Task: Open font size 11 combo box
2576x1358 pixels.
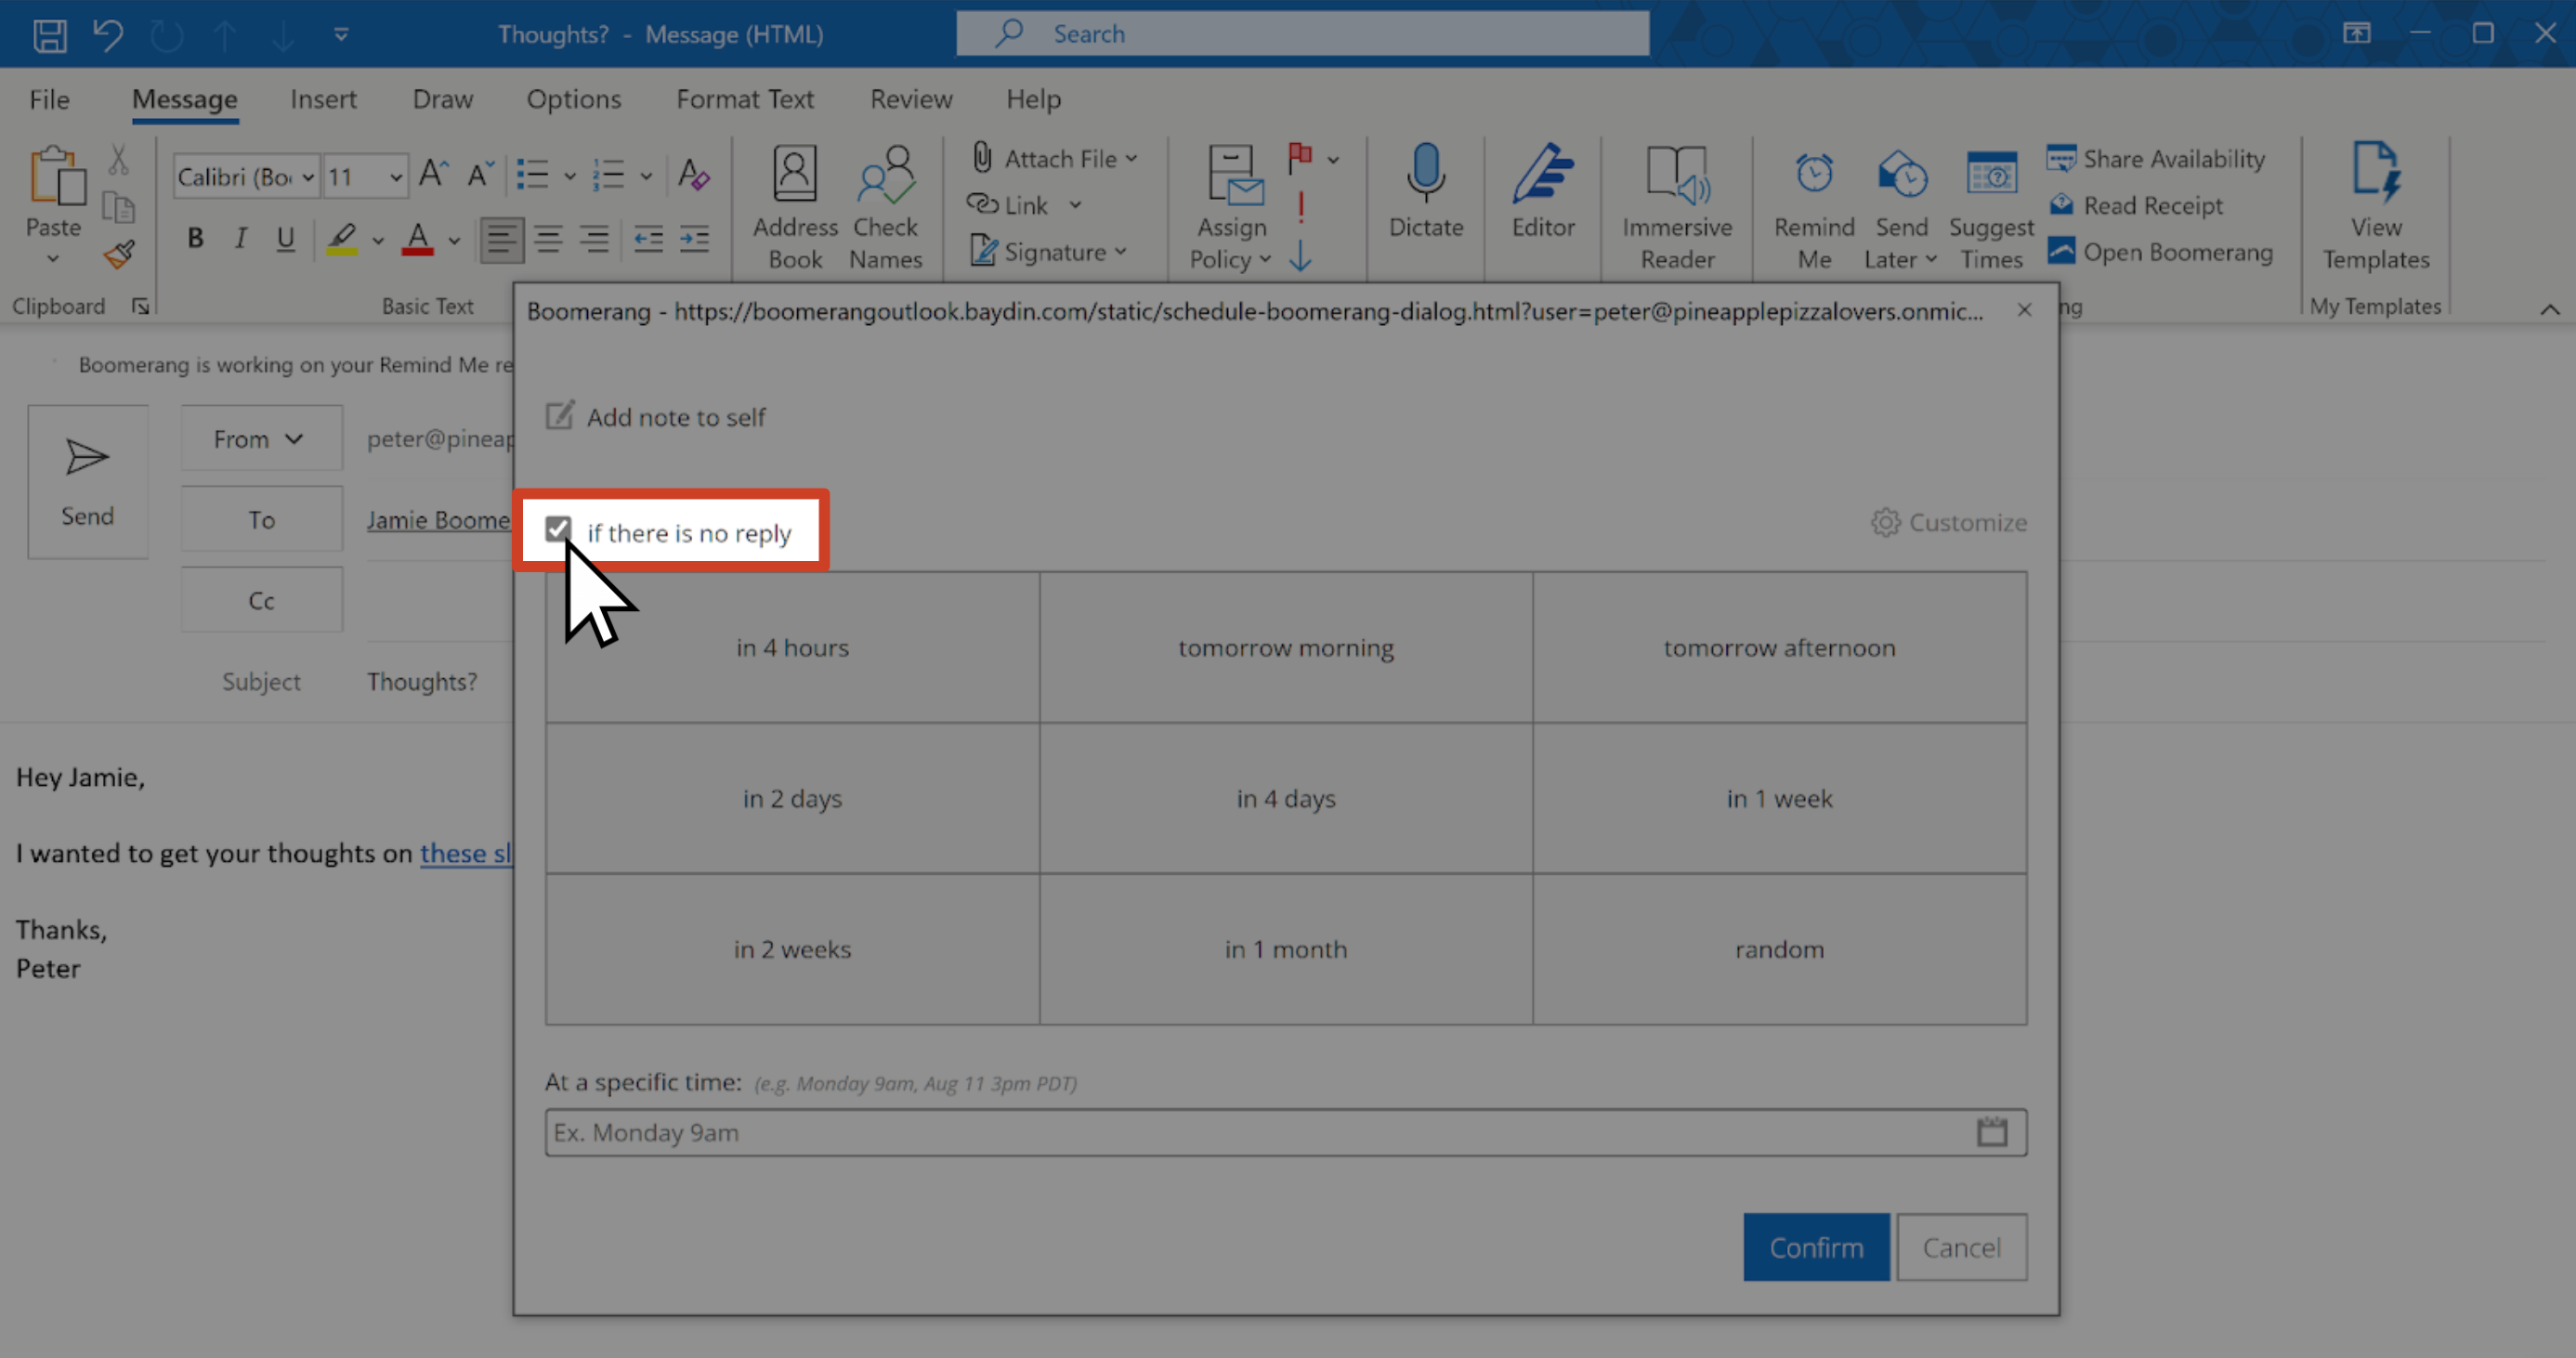Action: (x=366, y=177)
